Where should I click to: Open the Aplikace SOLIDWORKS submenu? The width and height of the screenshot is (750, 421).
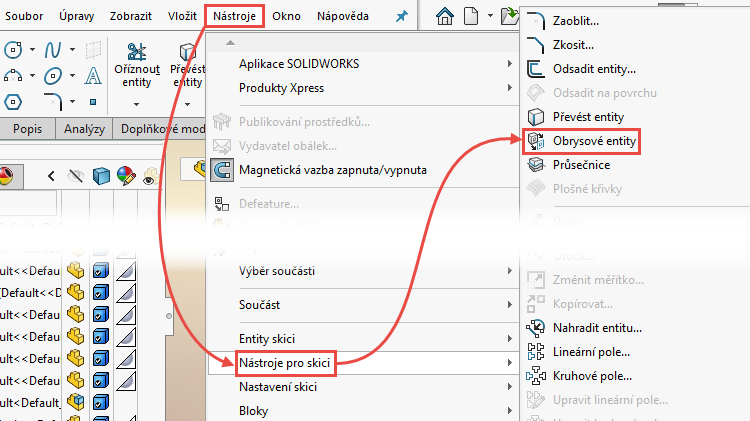click(x=364, y=64)
